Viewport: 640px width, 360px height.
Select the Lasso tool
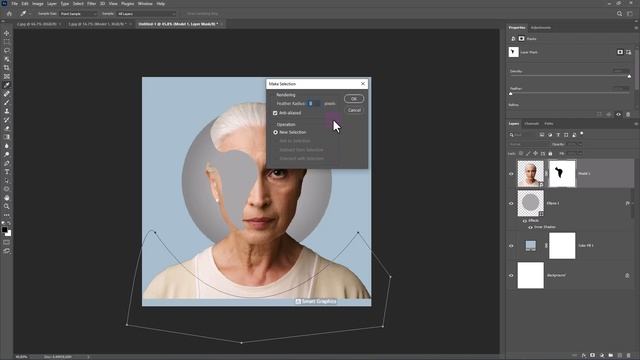pyautogui.click(x=7, y=51)
